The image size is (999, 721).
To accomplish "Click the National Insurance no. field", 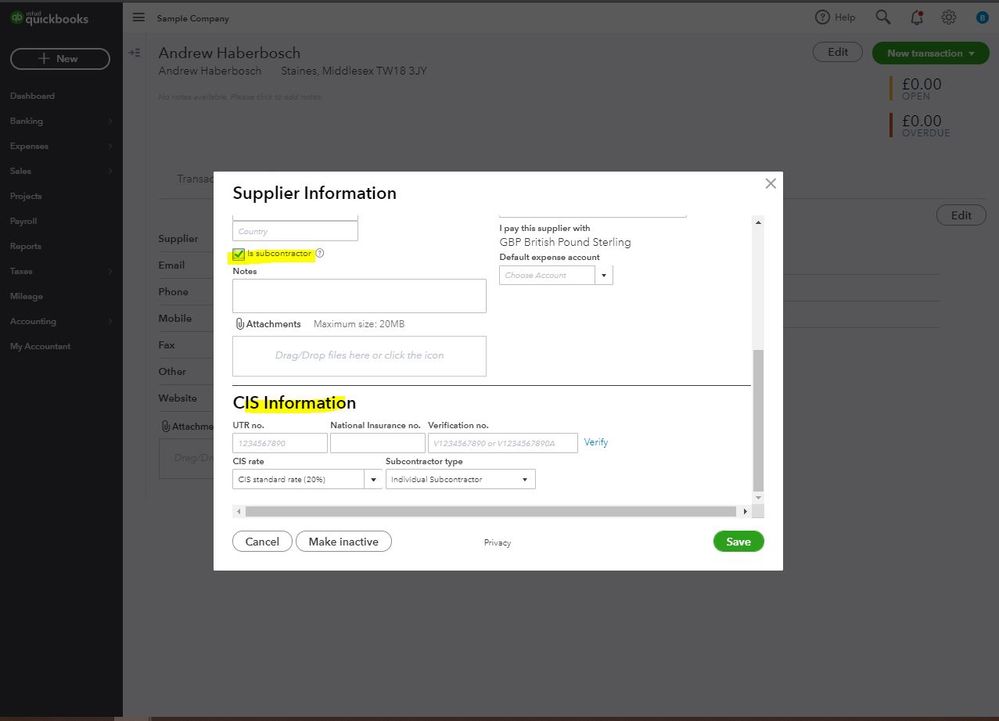I will click(377, 443).
